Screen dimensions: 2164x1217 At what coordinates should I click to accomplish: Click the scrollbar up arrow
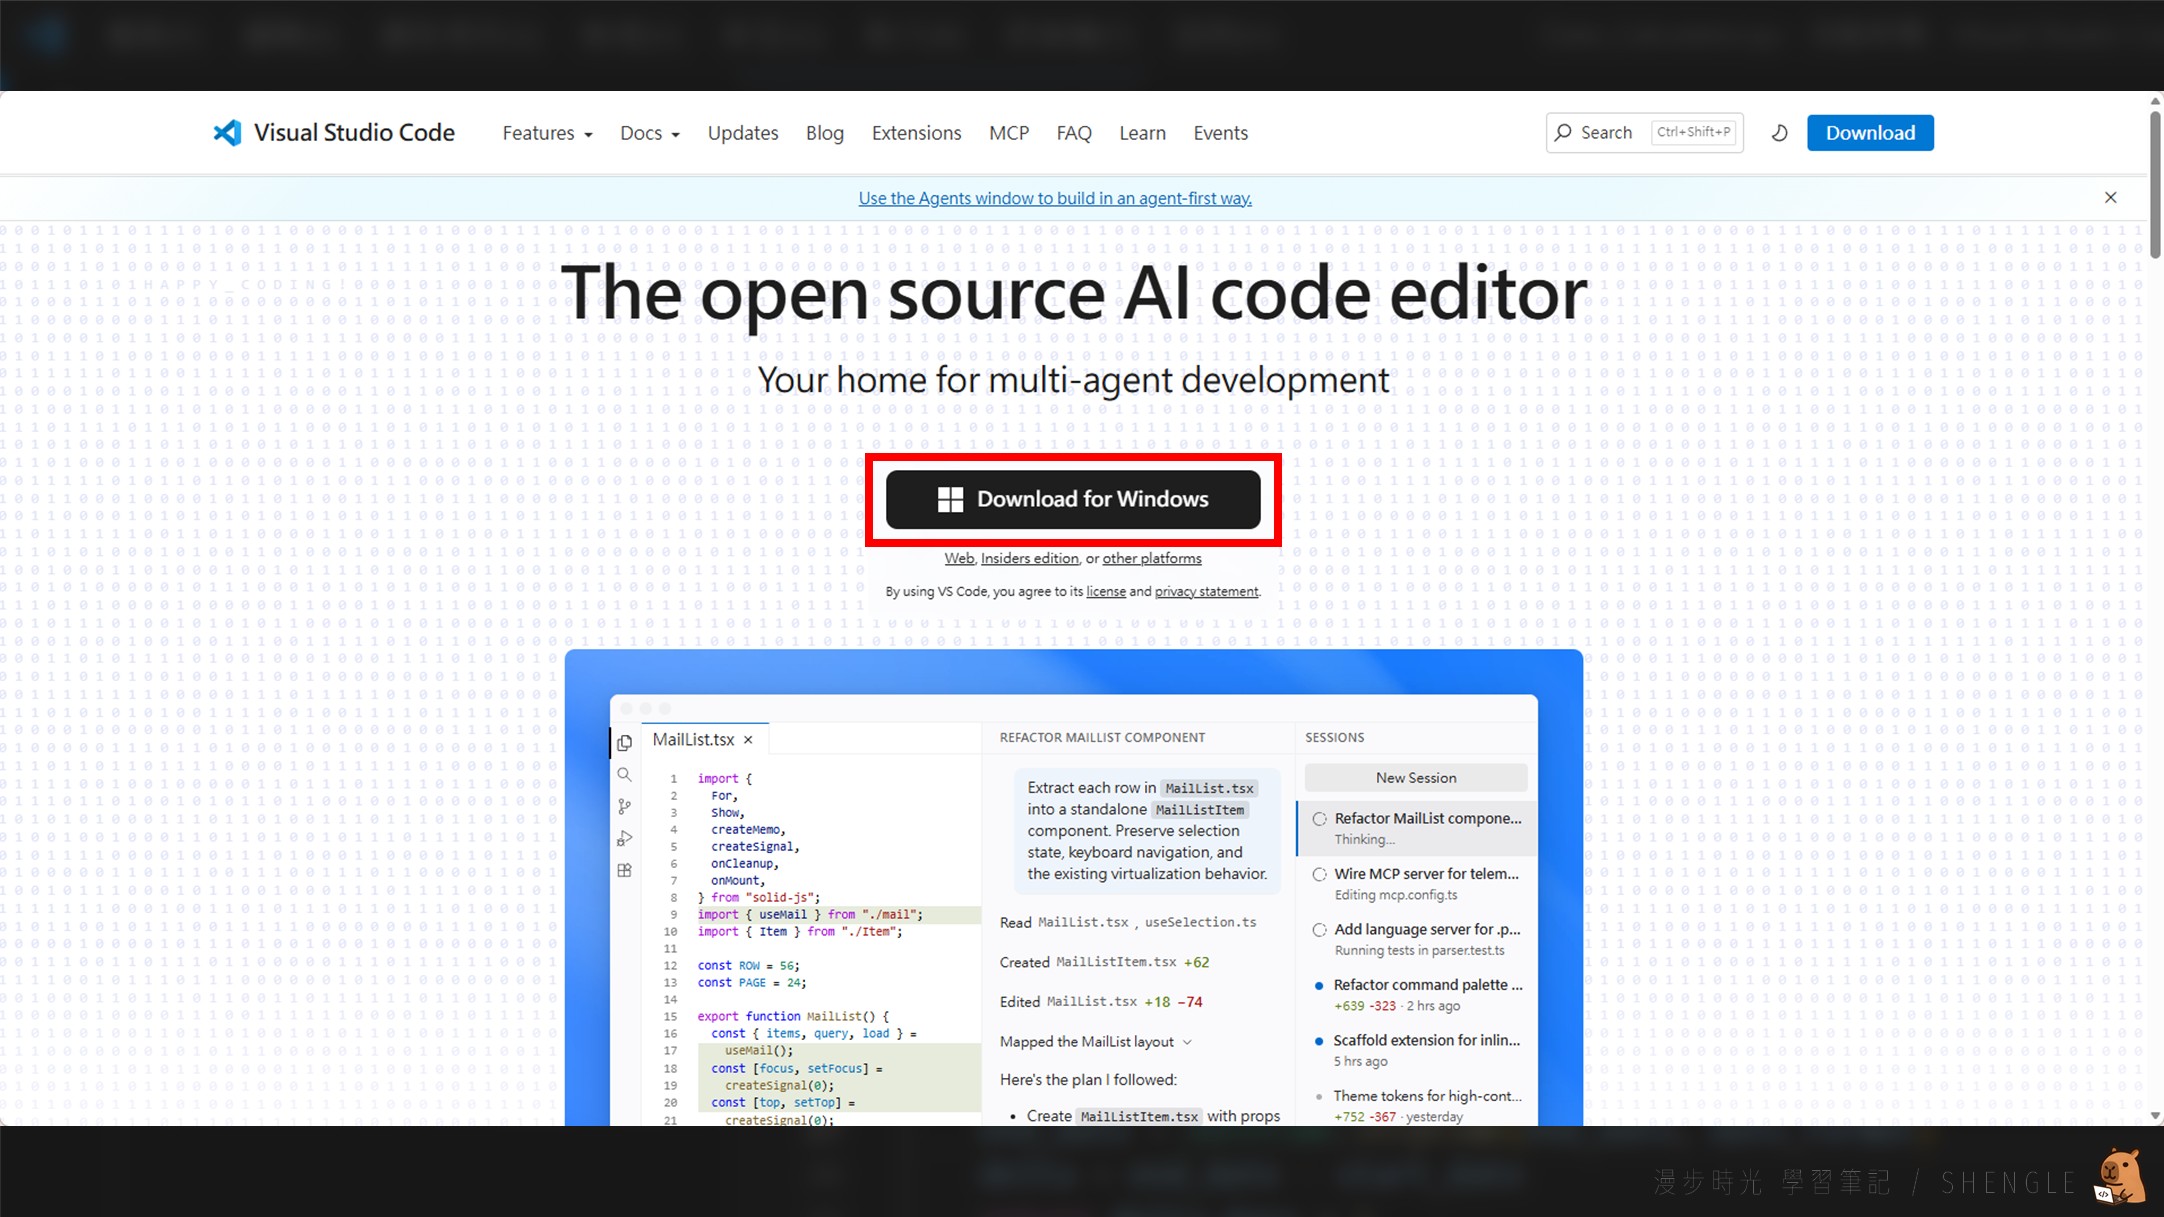coord(2155,101)
